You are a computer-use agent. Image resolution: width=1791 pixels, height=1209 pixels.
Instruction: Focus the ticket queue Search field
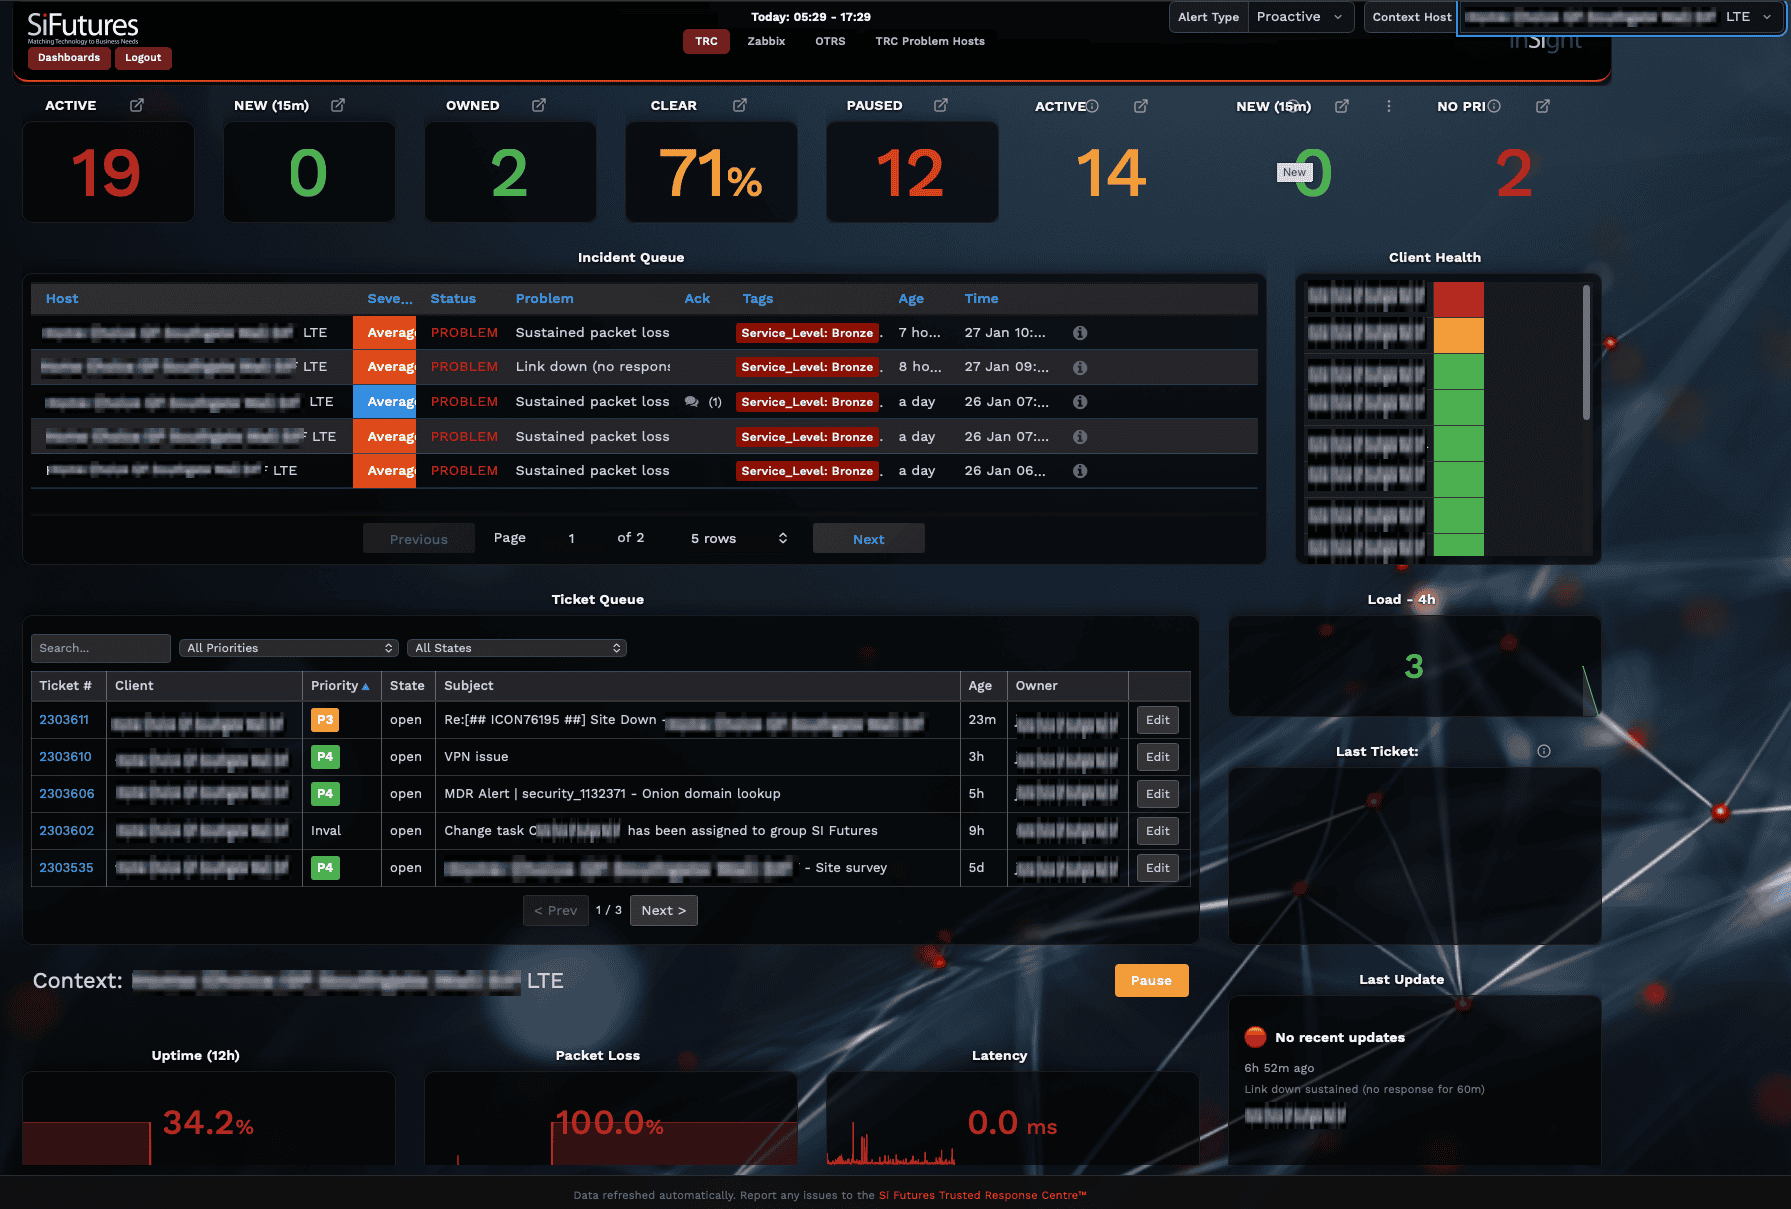(100, 648)
